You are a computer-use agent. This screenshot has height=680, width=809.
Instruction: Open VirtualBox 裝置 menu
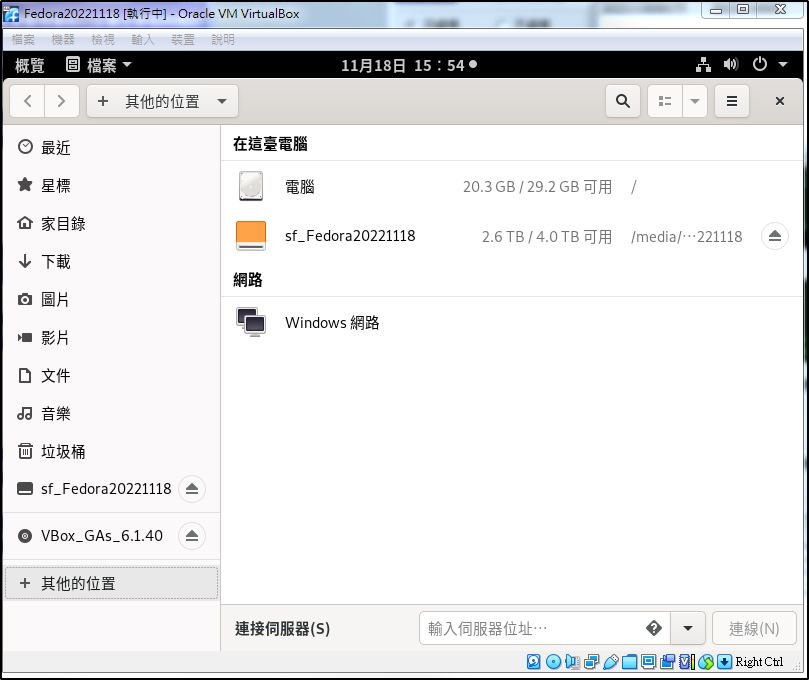(183, 40)
